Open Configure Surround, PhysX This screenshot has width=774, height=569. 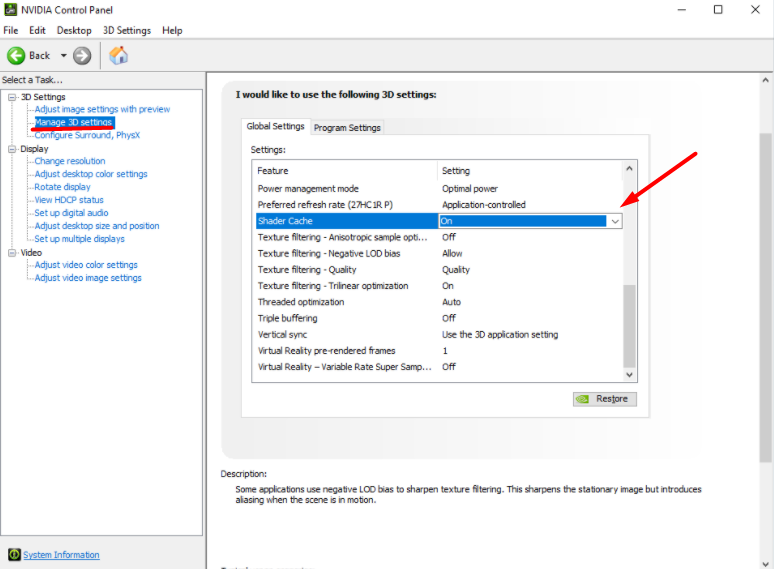87,135
